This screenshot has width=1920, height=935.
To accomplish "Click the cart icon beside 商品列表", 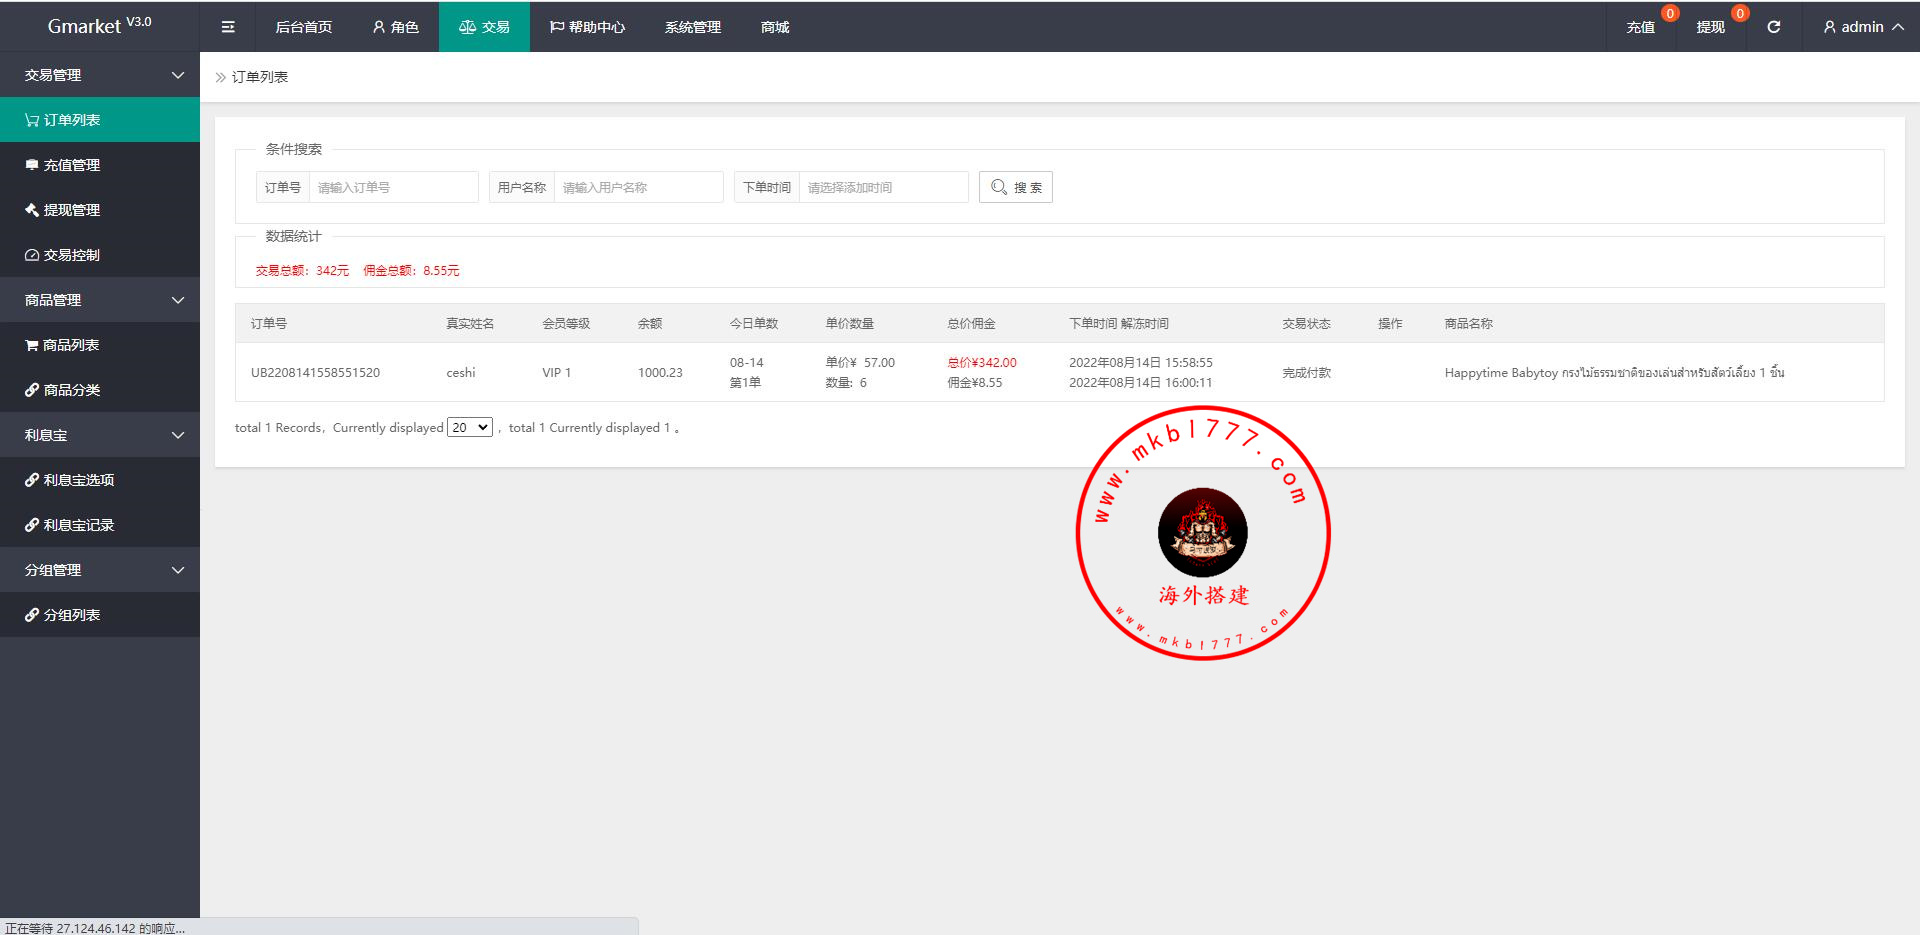I will click(x=32, y=345).
